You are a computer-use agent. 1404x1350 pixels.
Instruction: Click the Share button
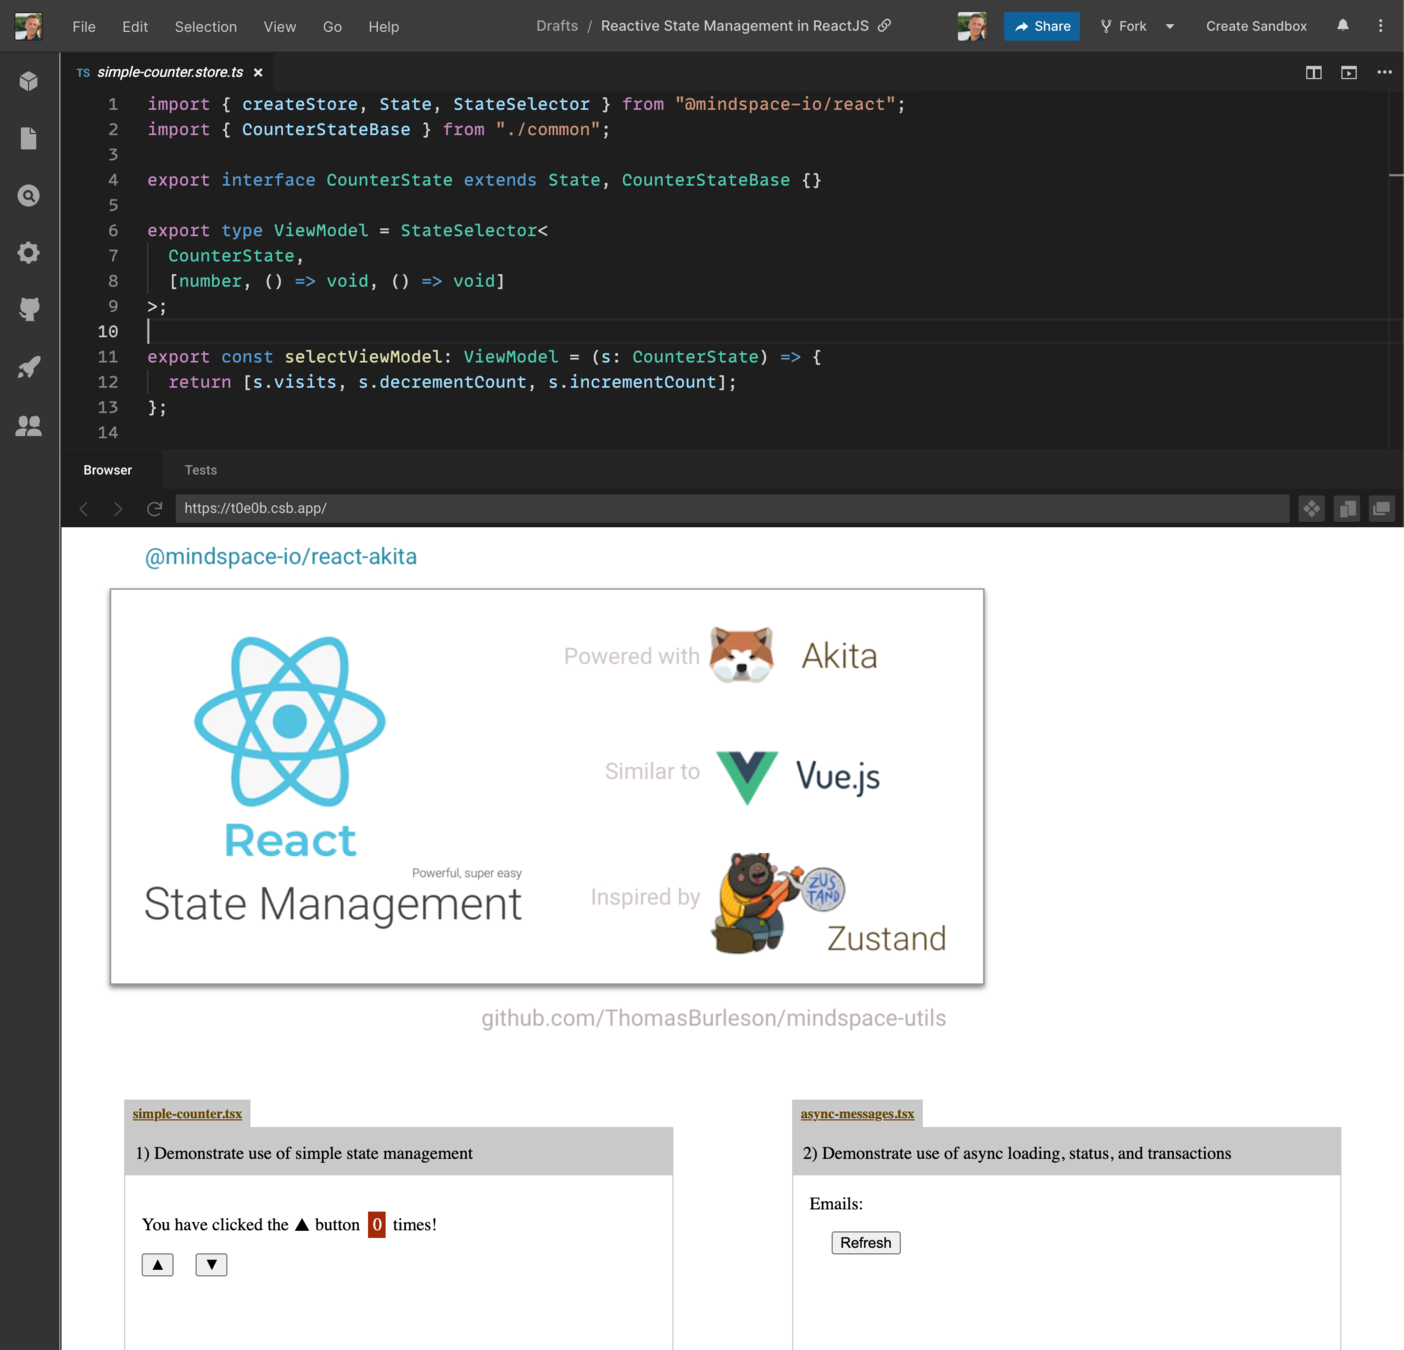click(1042, 26)
